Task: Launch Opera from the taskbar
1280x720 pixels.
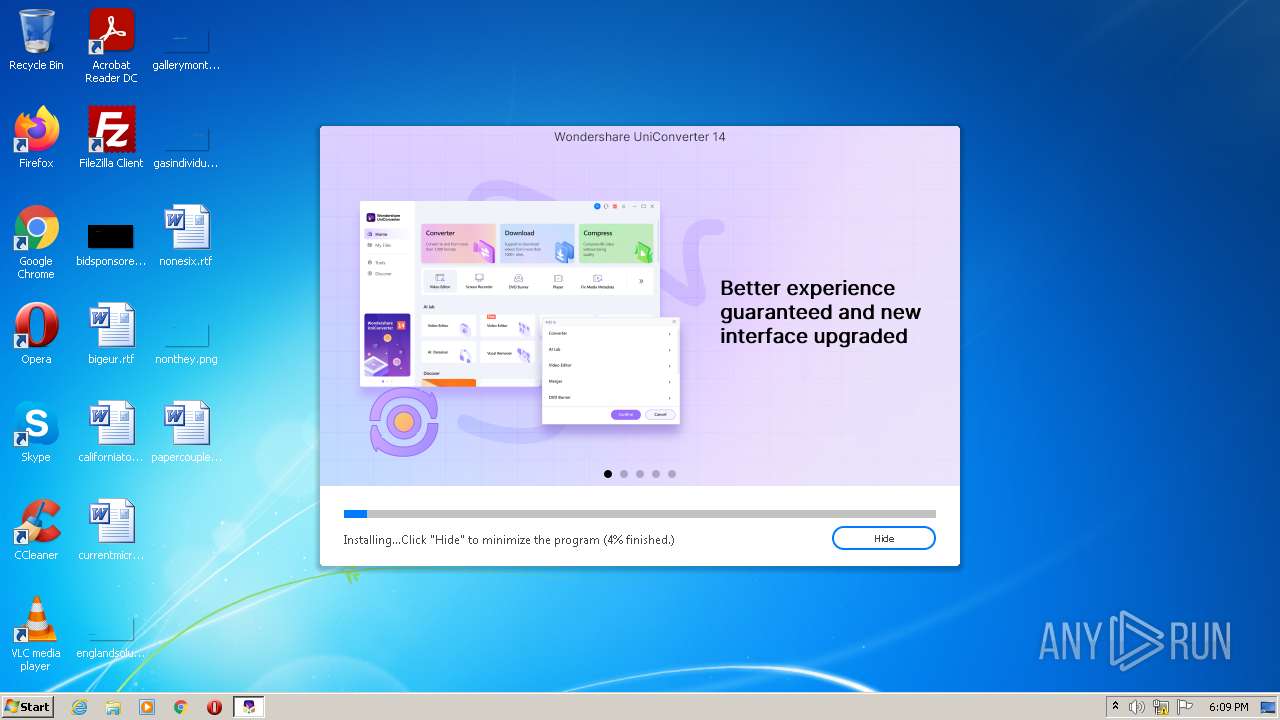Action: click(214, 707)
